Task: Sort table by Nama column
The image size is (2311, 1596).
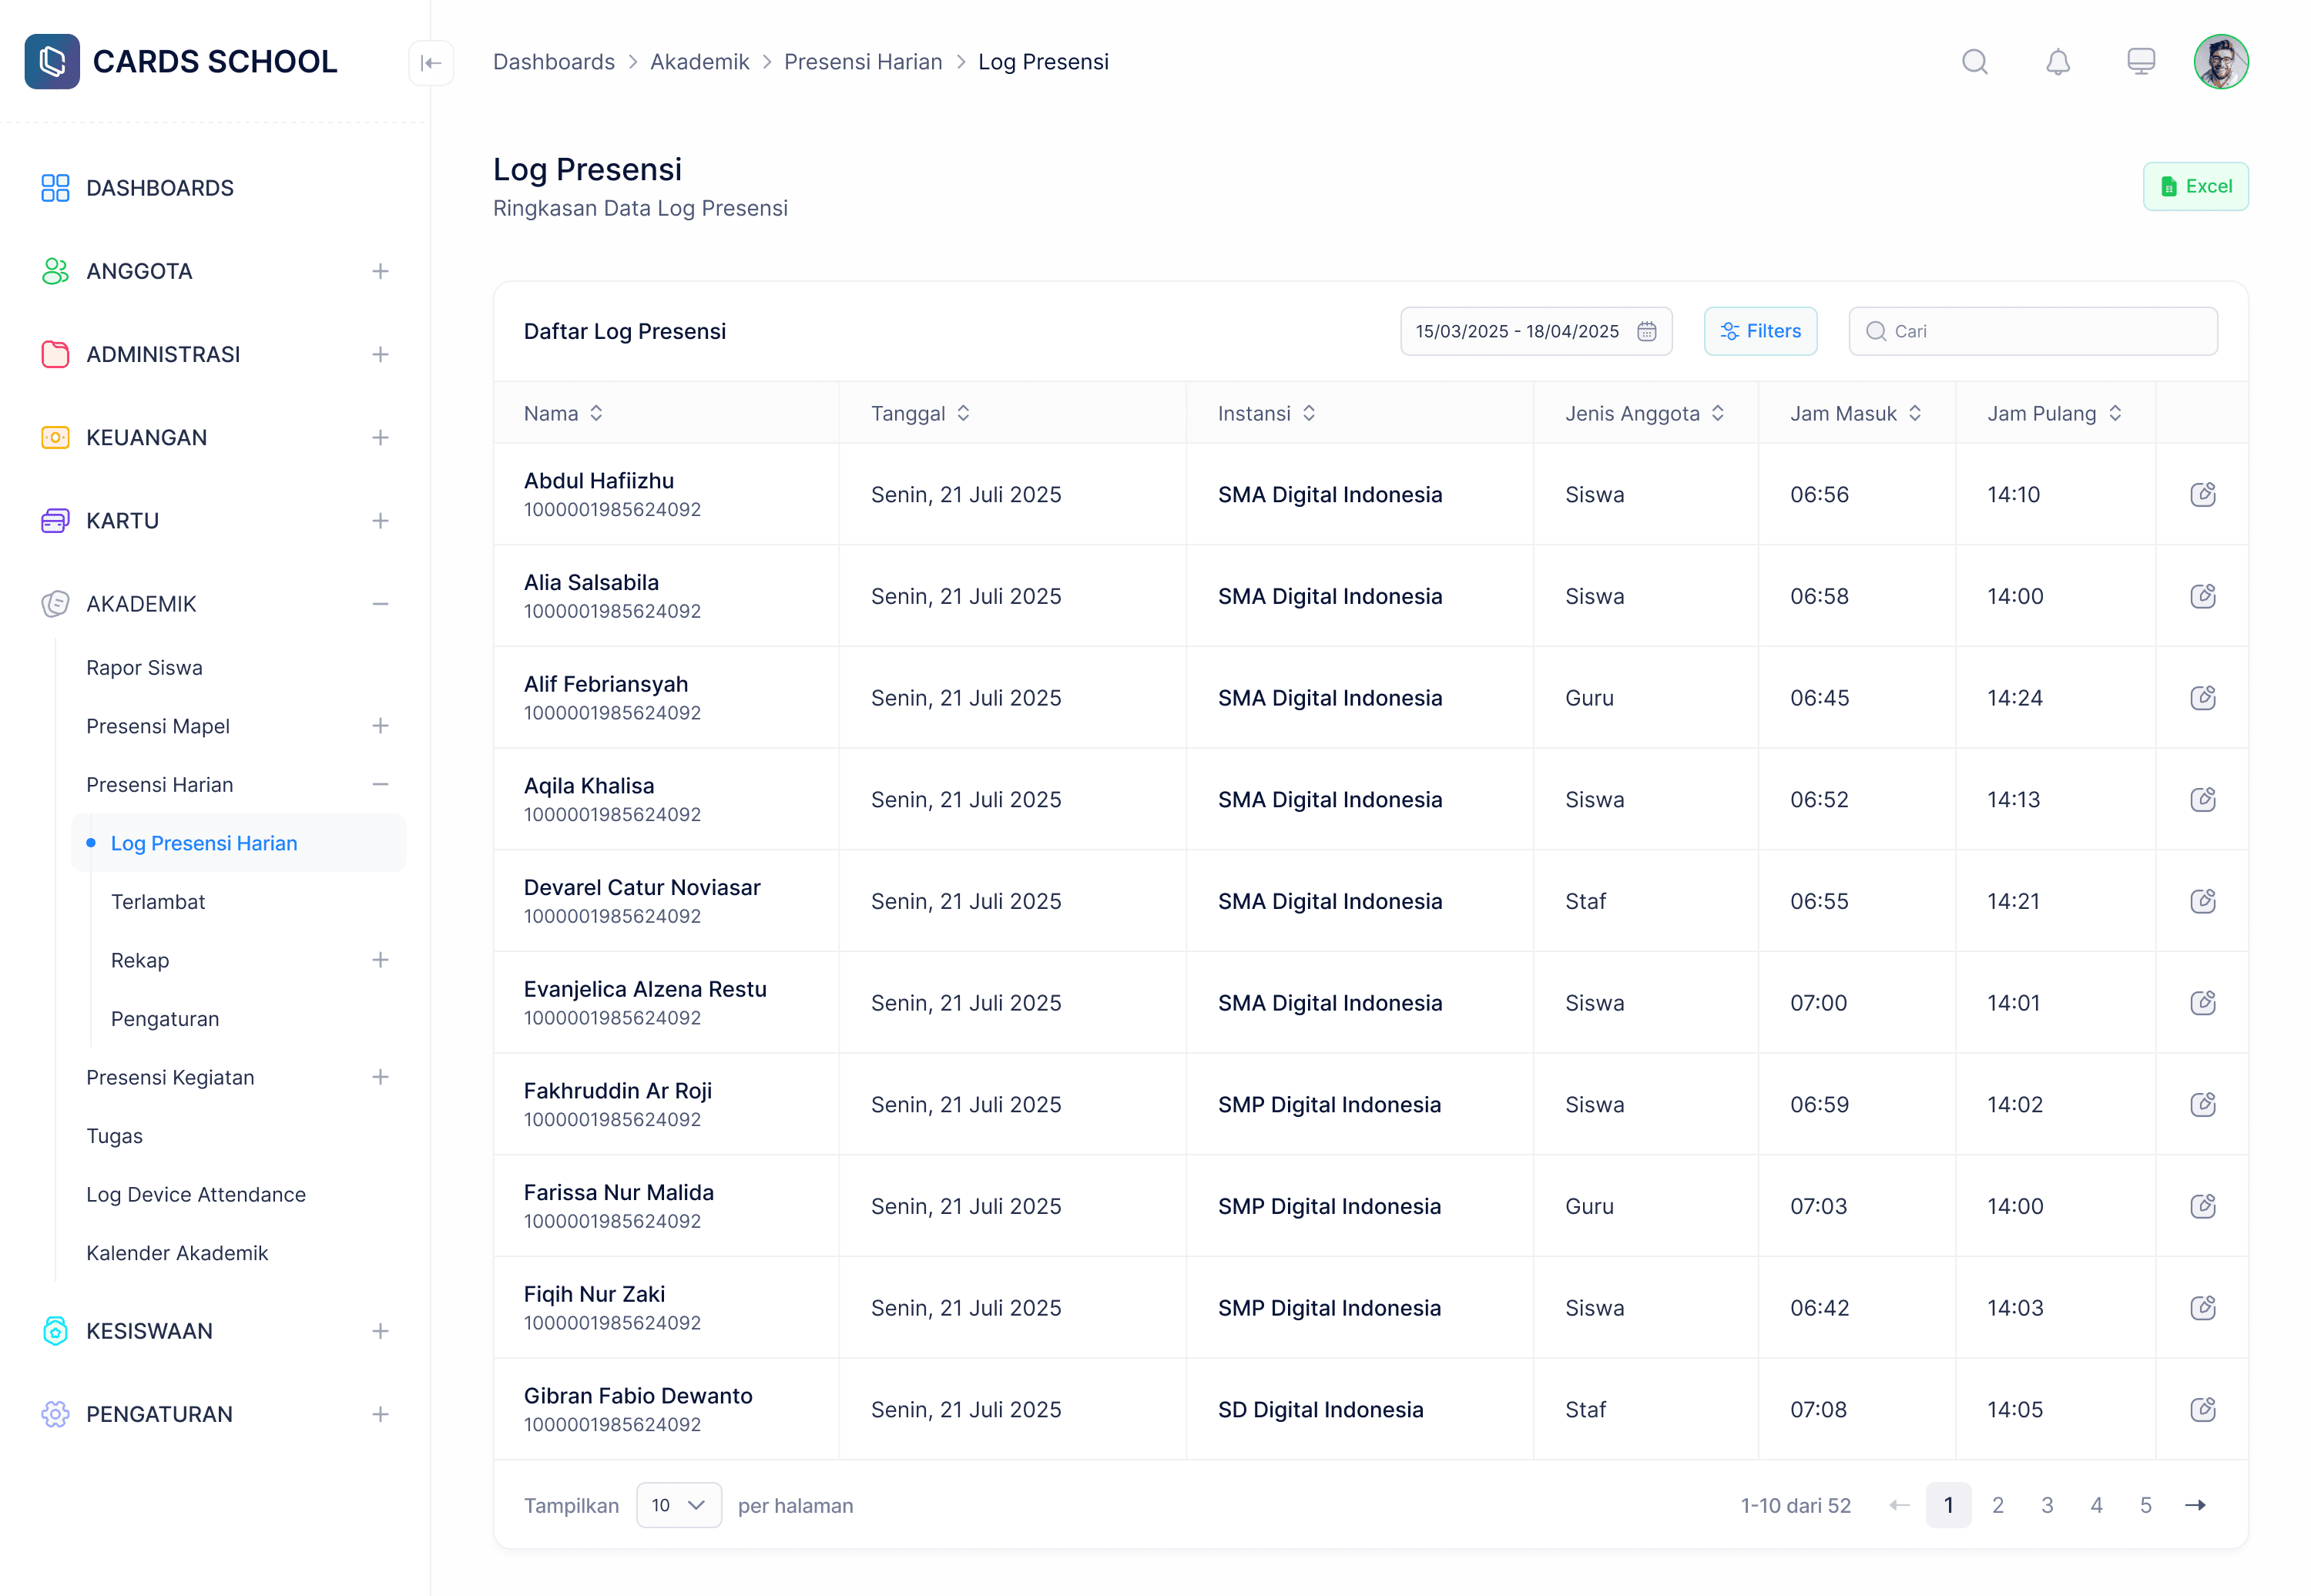Action: (x=596, y=413)
